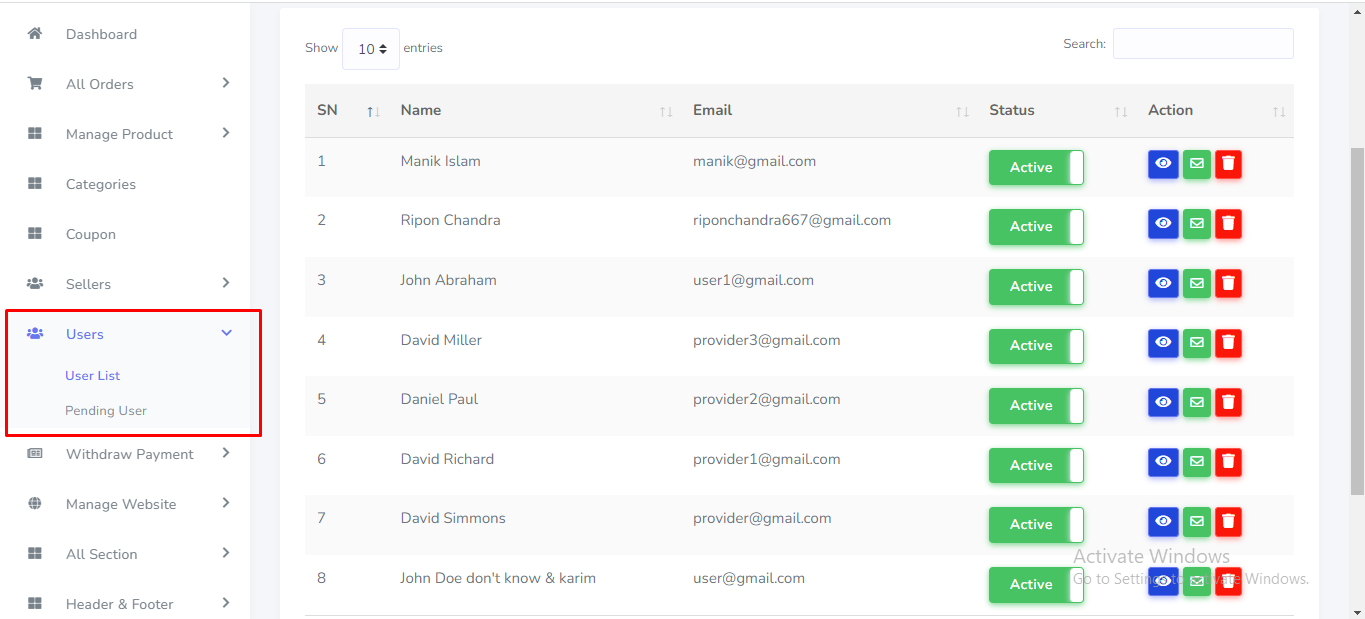Open Categories in the sidebar

(x=100, y=184)
